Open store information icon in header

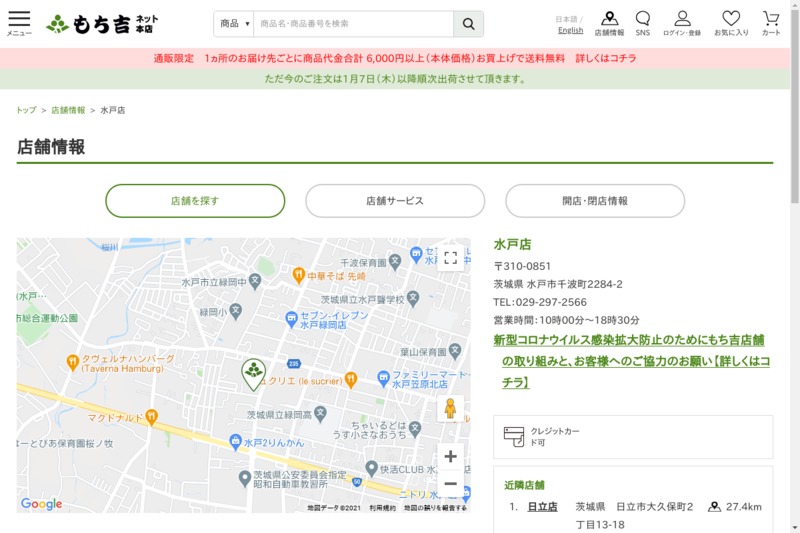[x=609, y=23]
